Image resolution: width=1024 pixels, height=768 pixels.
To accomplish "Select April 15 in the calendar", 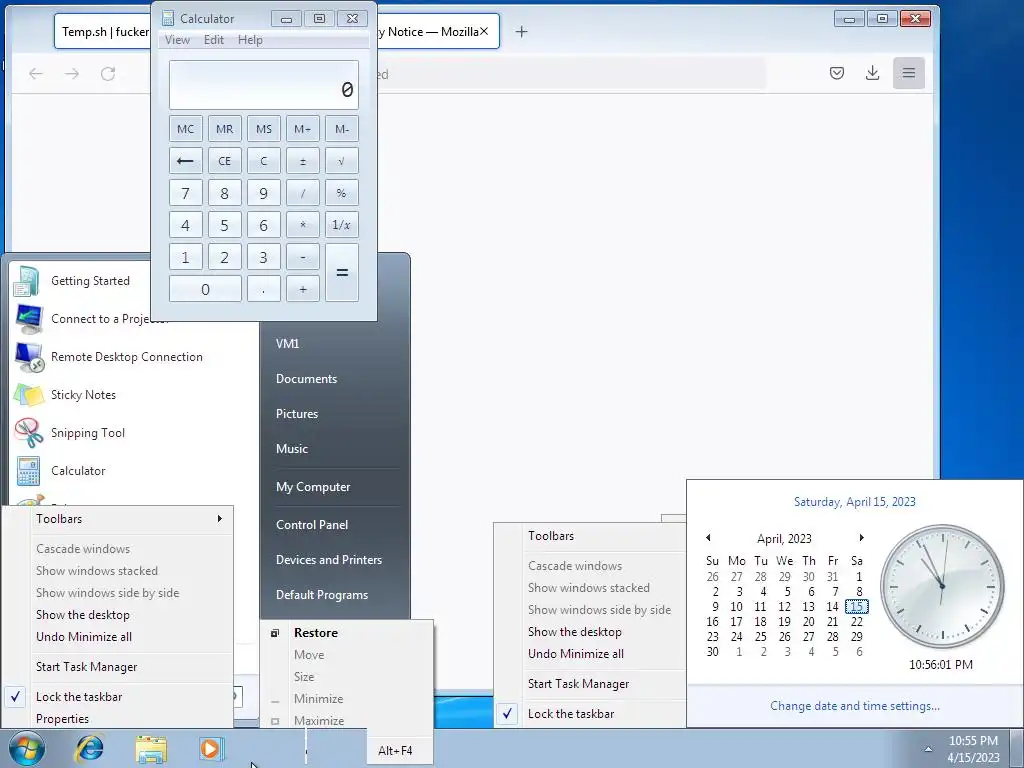I will [856, 607].
